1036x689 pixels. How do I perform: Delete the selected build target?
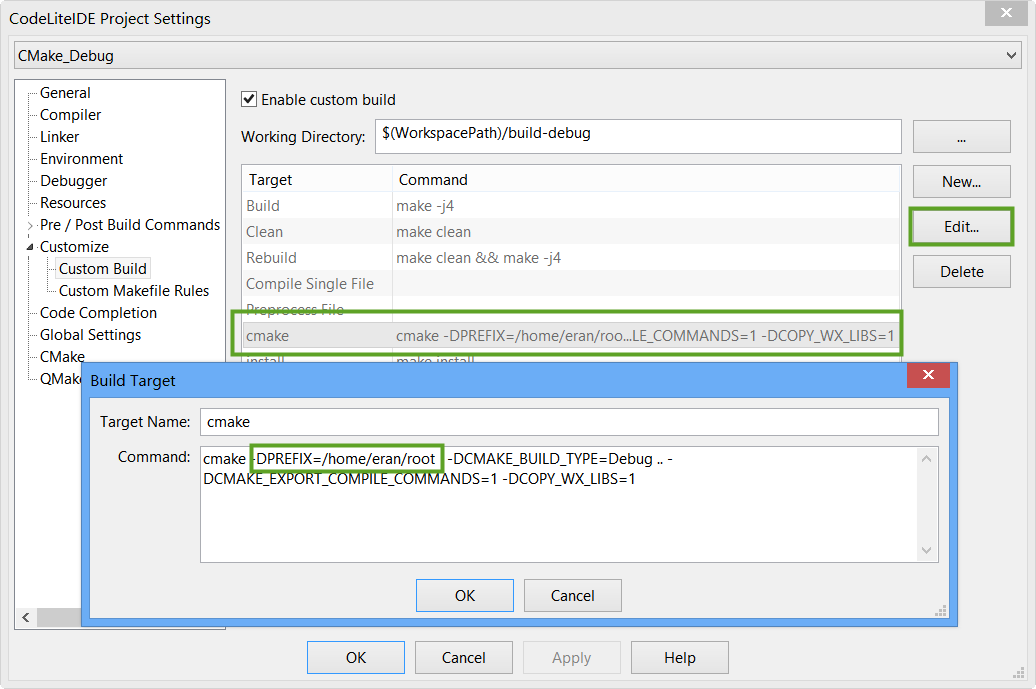(961, 272)
